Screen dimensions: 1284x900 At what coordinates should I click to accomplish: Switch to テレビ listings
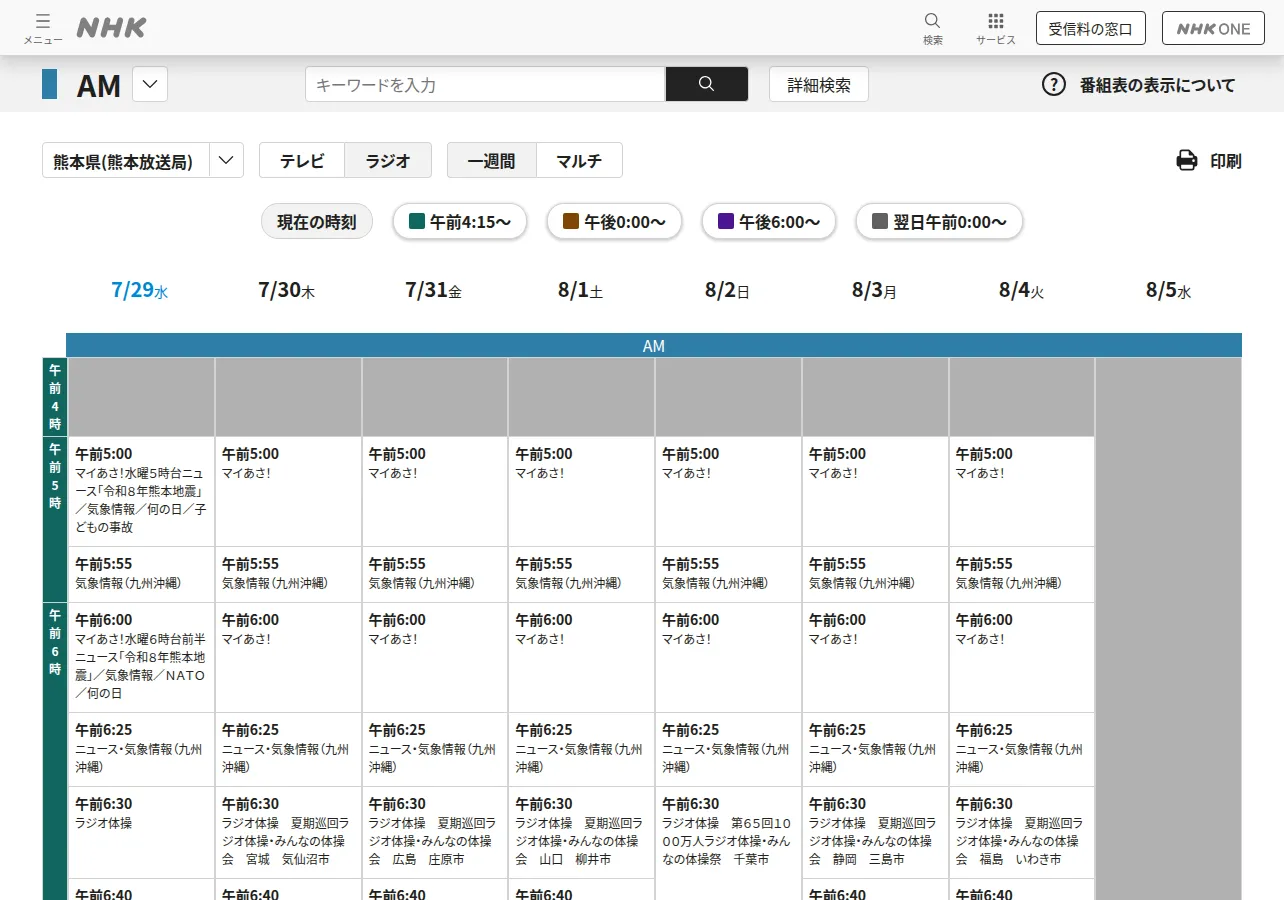pos(302,160)
